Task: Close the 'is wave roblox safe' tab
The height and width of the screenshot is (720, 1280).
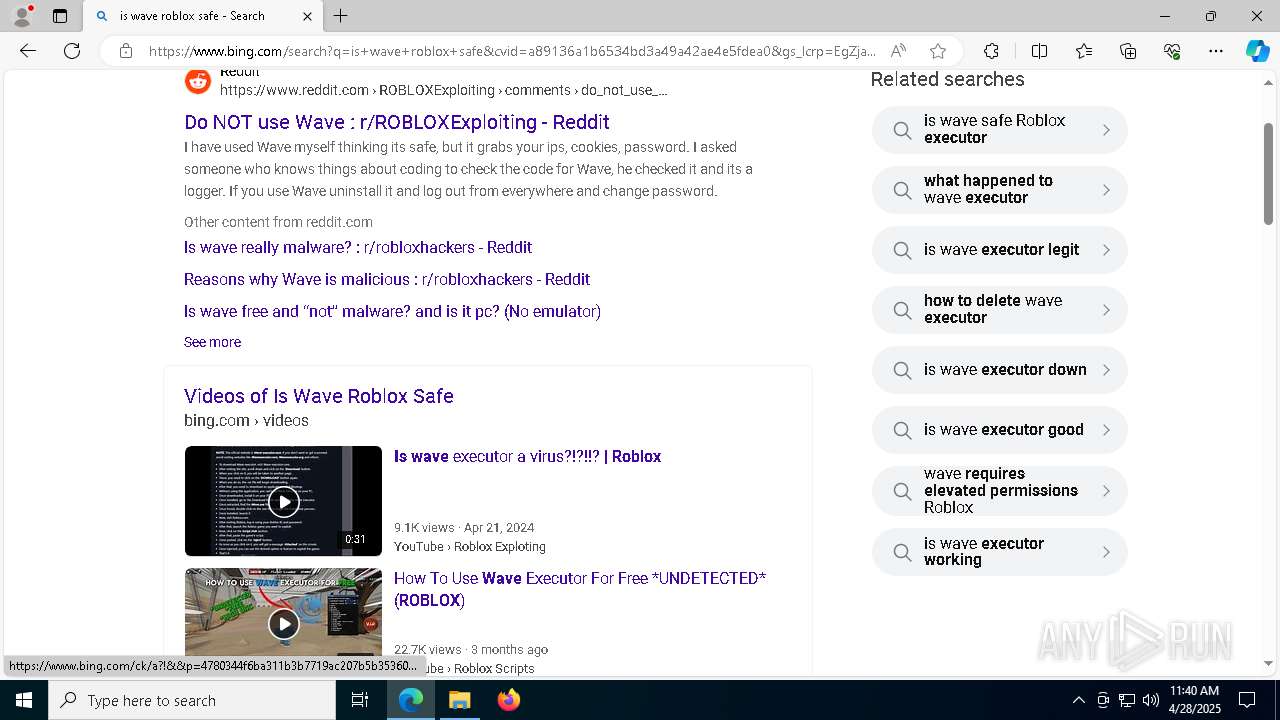Action: (307, 16)
